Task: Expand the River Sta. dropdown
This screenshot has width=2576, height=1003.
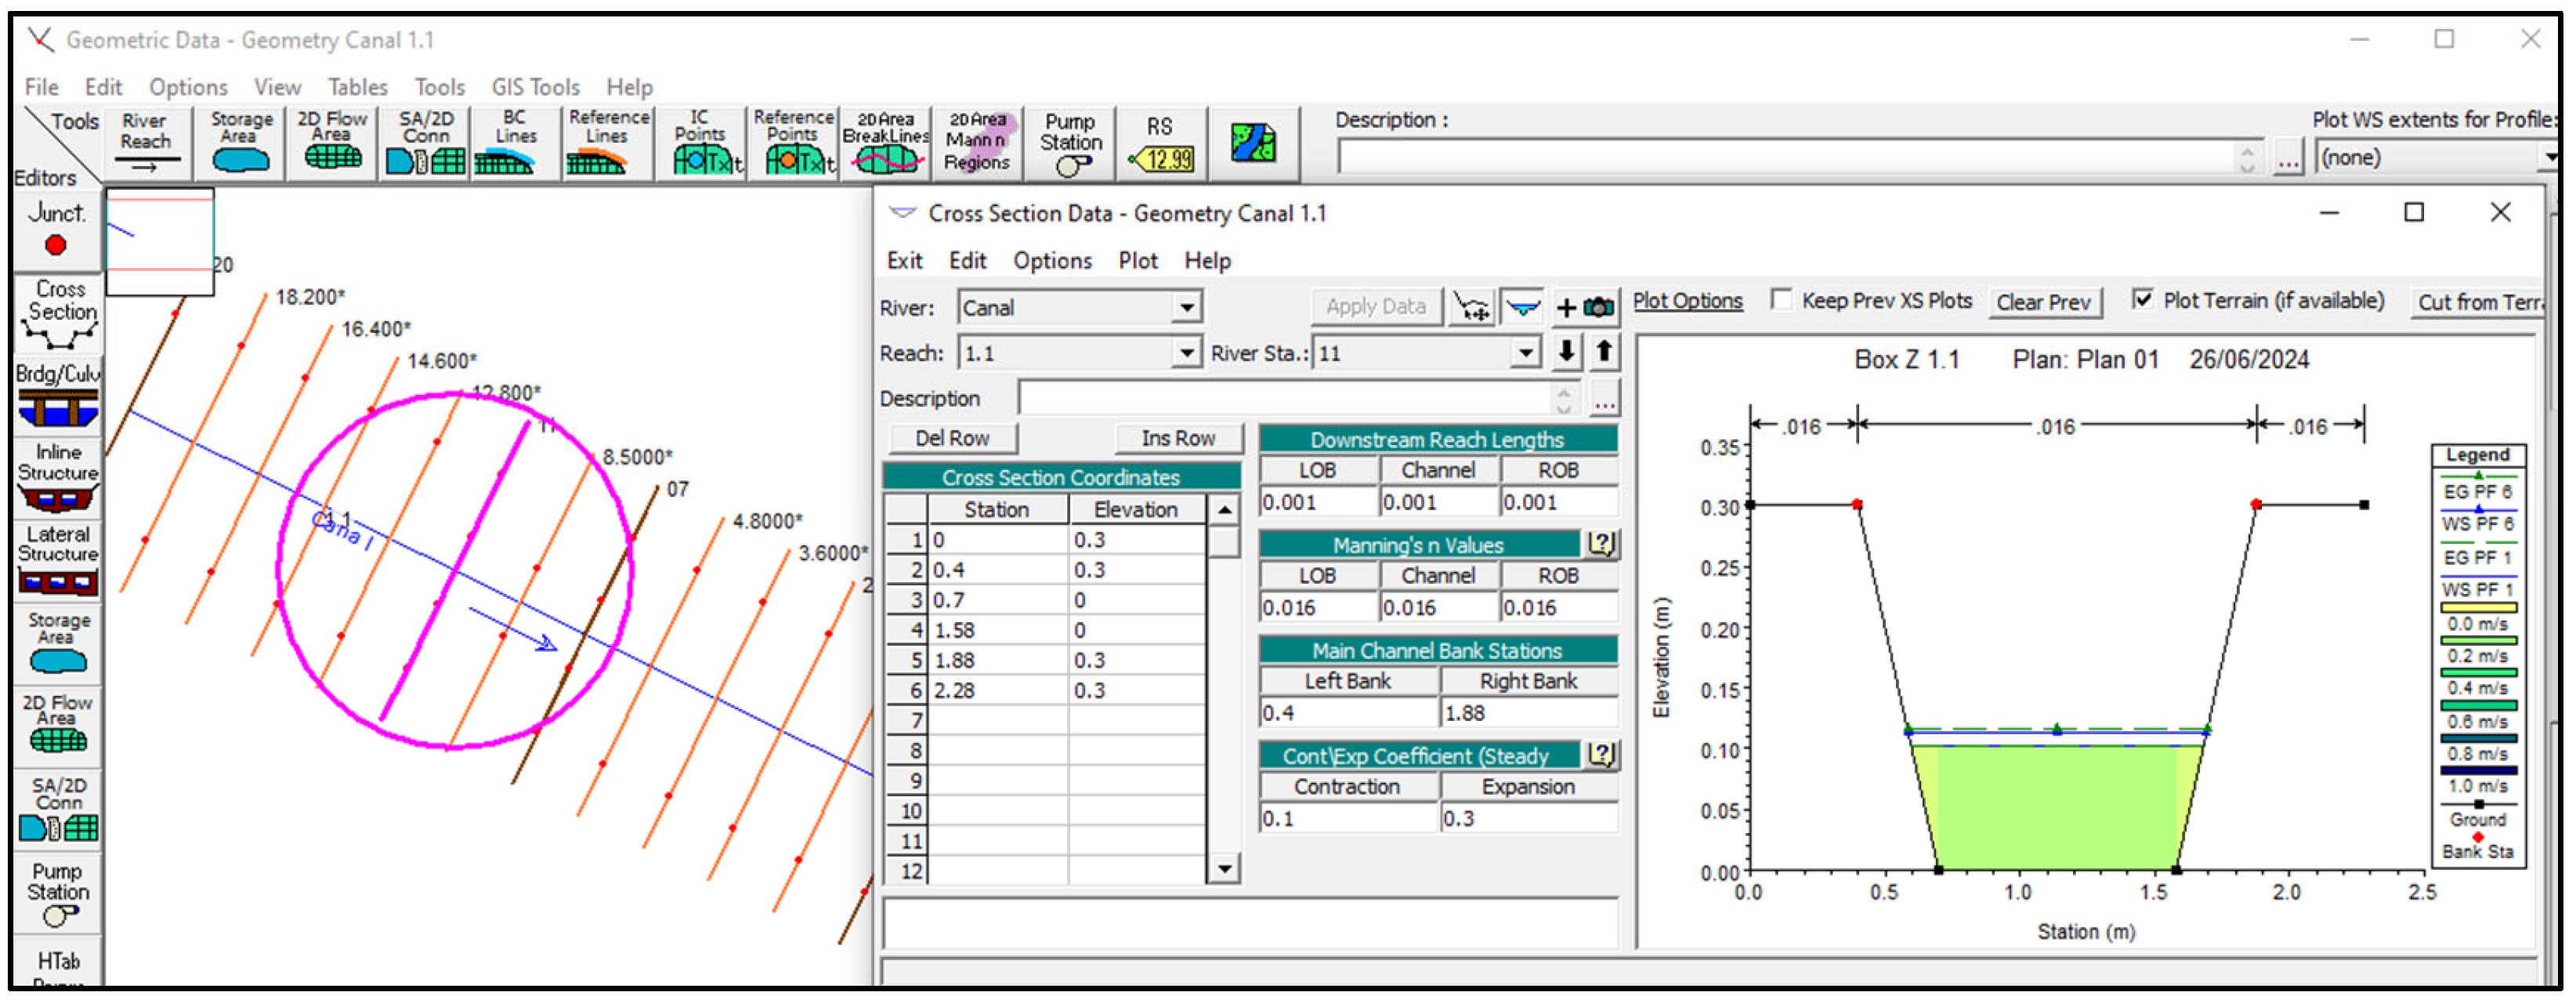Action: (1525, 353)
